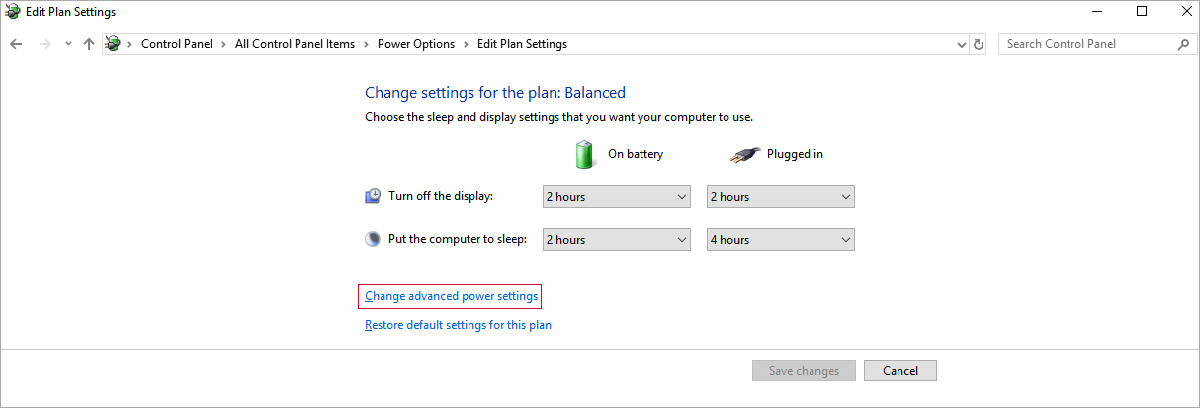Click the Up one level arrow
The width and height of the screenshot is (1200, 408).
click(89, 44)
